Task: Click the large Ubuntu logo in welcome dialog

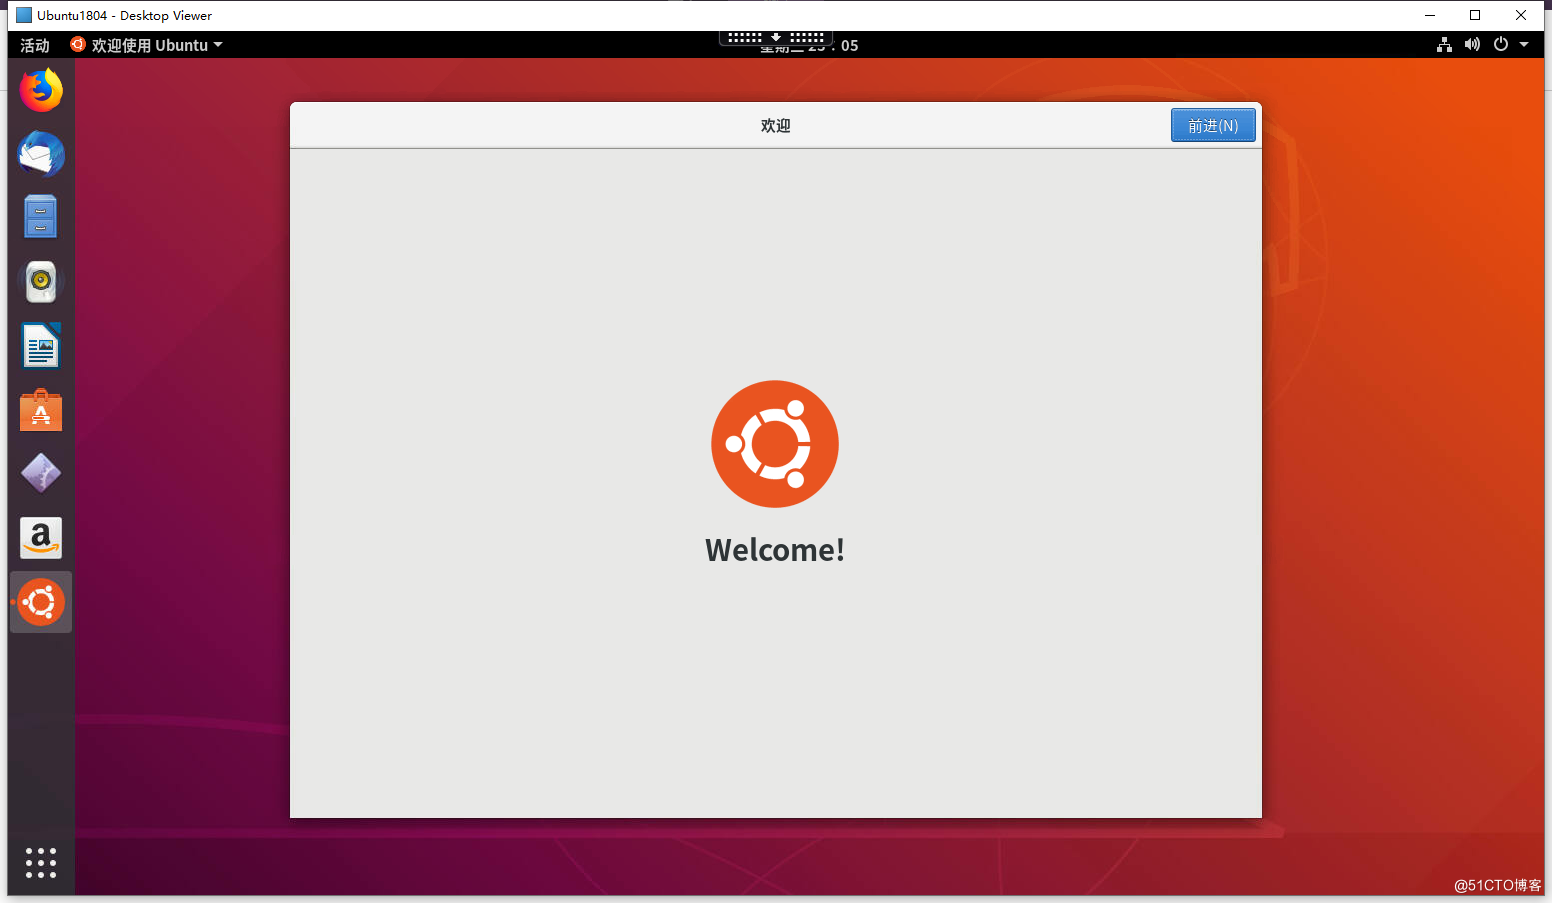Action: (775, 444)
